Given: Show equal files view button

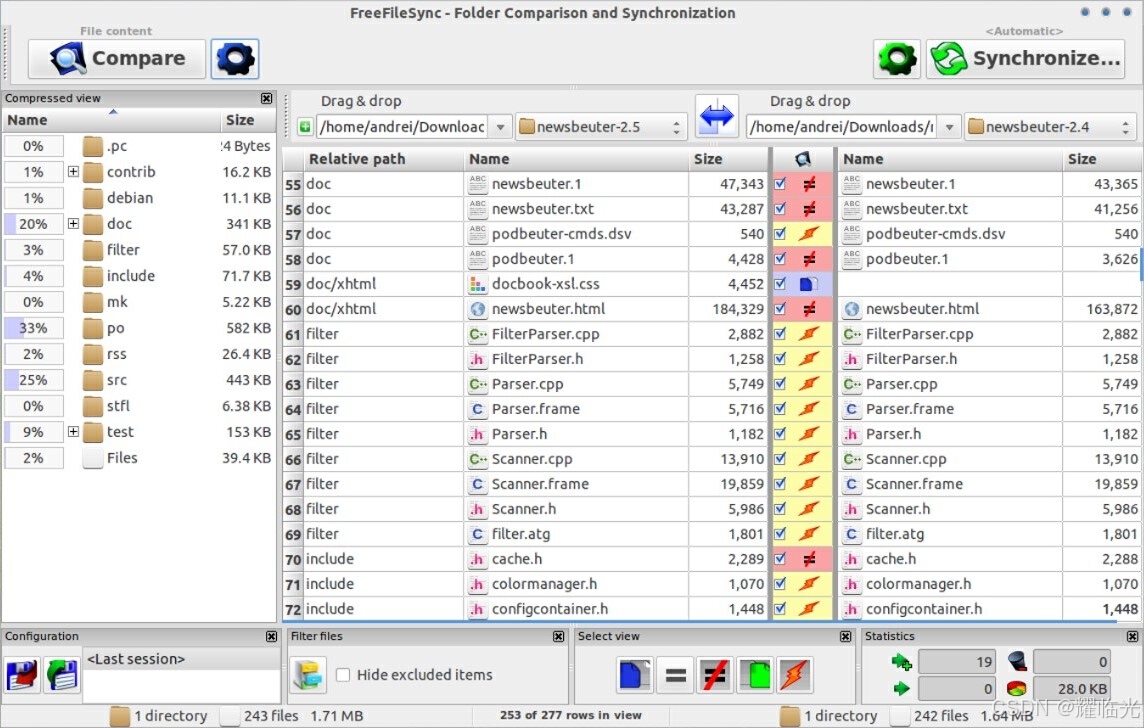Looking at the screenshot, I should pyautogui.click(x=676, y=675).
